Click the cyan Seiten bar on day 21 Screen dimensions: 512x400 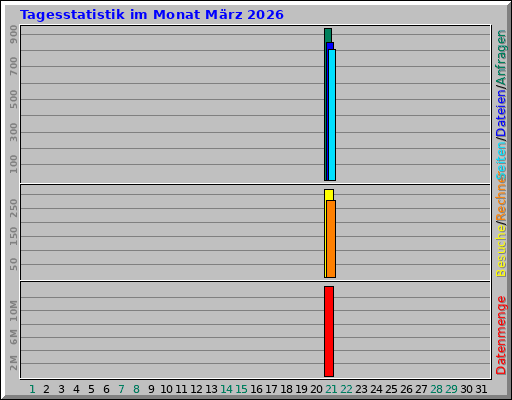tap(332, 115)
